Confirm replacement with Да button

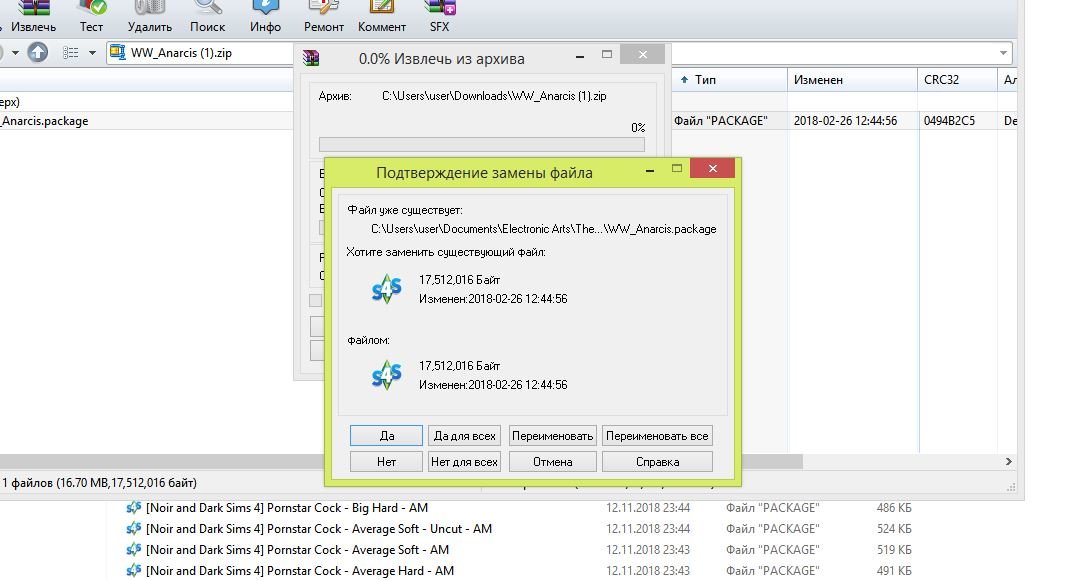coord(386,436)
